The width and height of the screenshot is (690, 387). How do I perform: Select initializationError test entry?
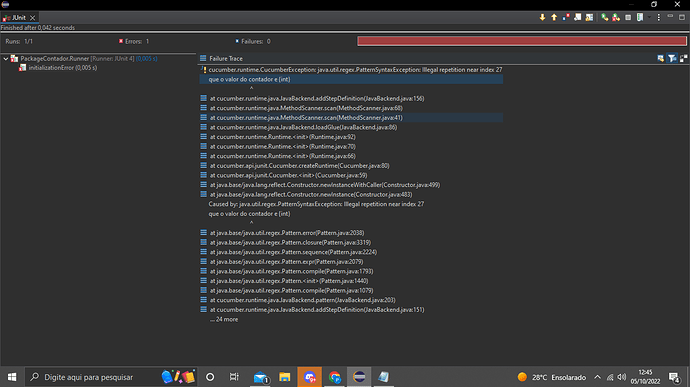[x=62, y=68]
